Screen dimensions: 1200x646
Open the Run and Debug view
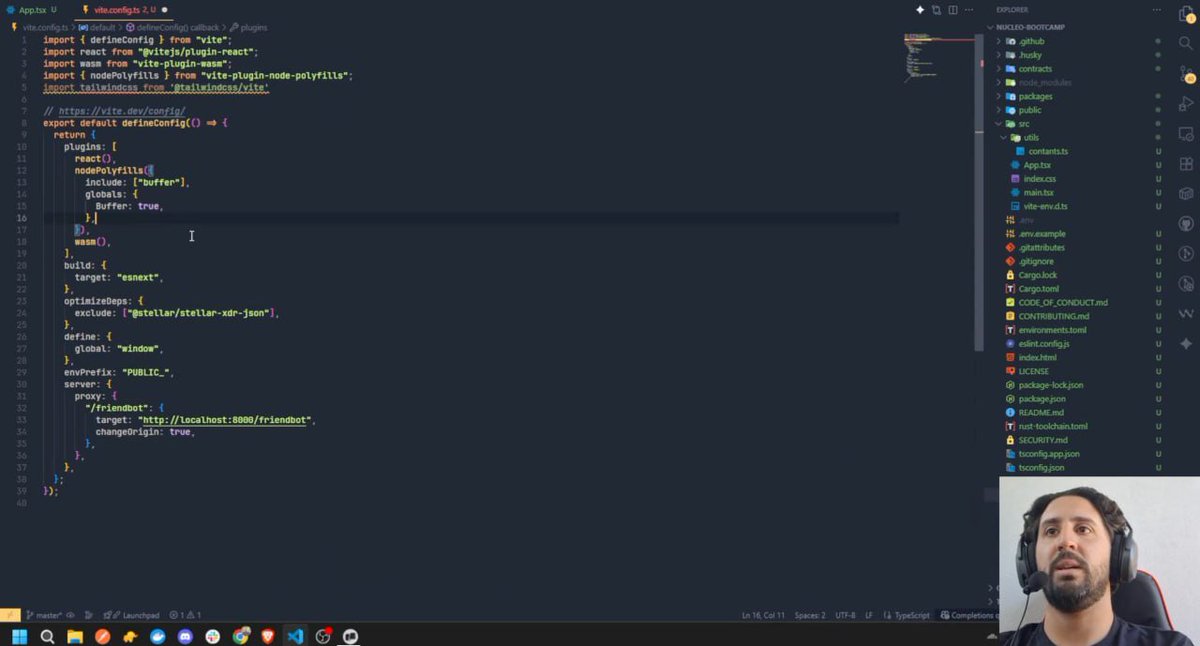click(x=1186, y=104)
